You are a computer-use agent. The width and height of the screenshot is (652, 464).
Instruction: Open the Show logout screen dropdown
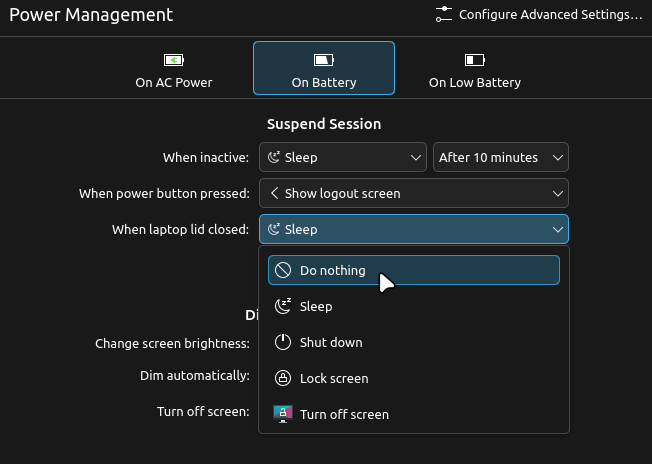click(x=414, y=193)
